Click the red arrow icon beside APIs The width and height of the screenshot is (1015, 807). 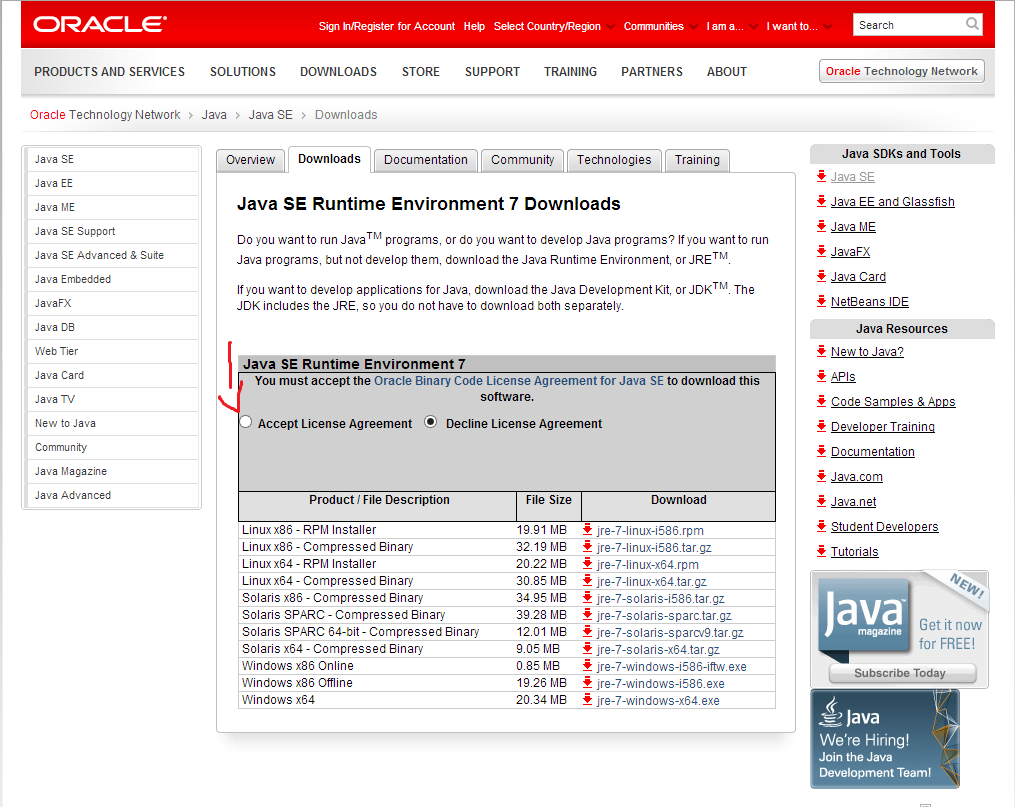[821, 376]
